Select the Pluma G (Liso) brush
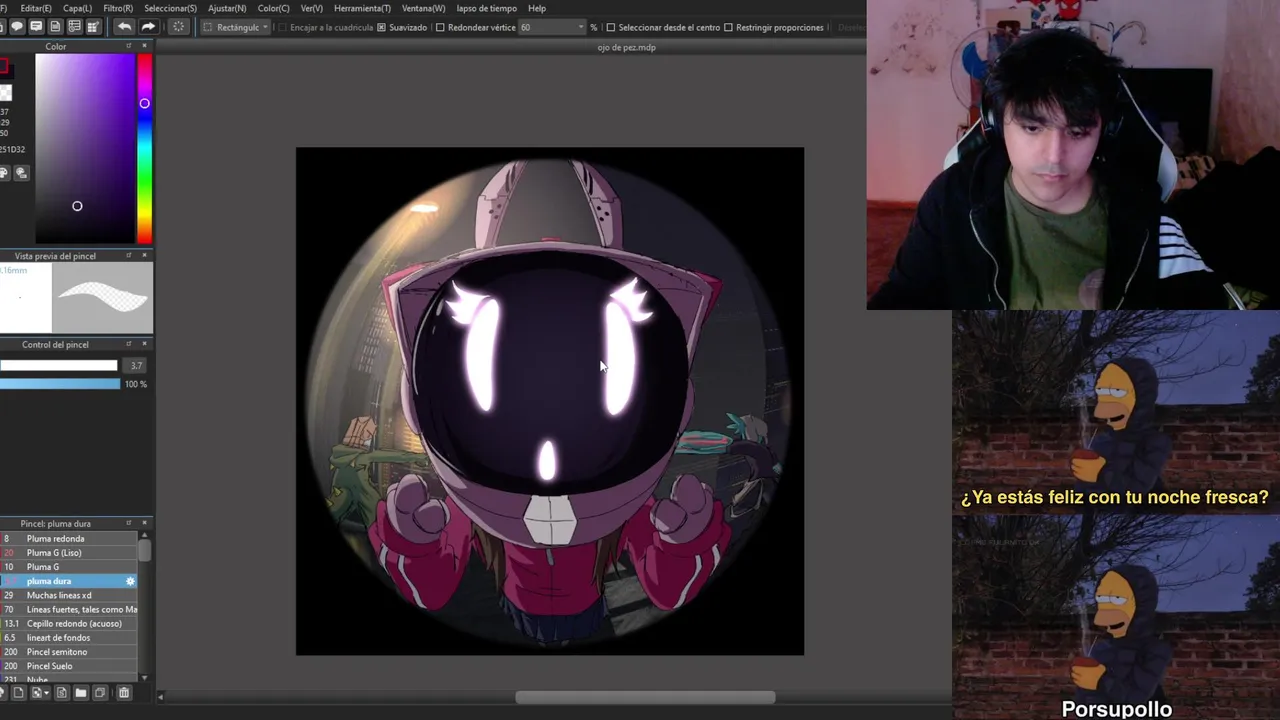 click(x=69, y=552)
